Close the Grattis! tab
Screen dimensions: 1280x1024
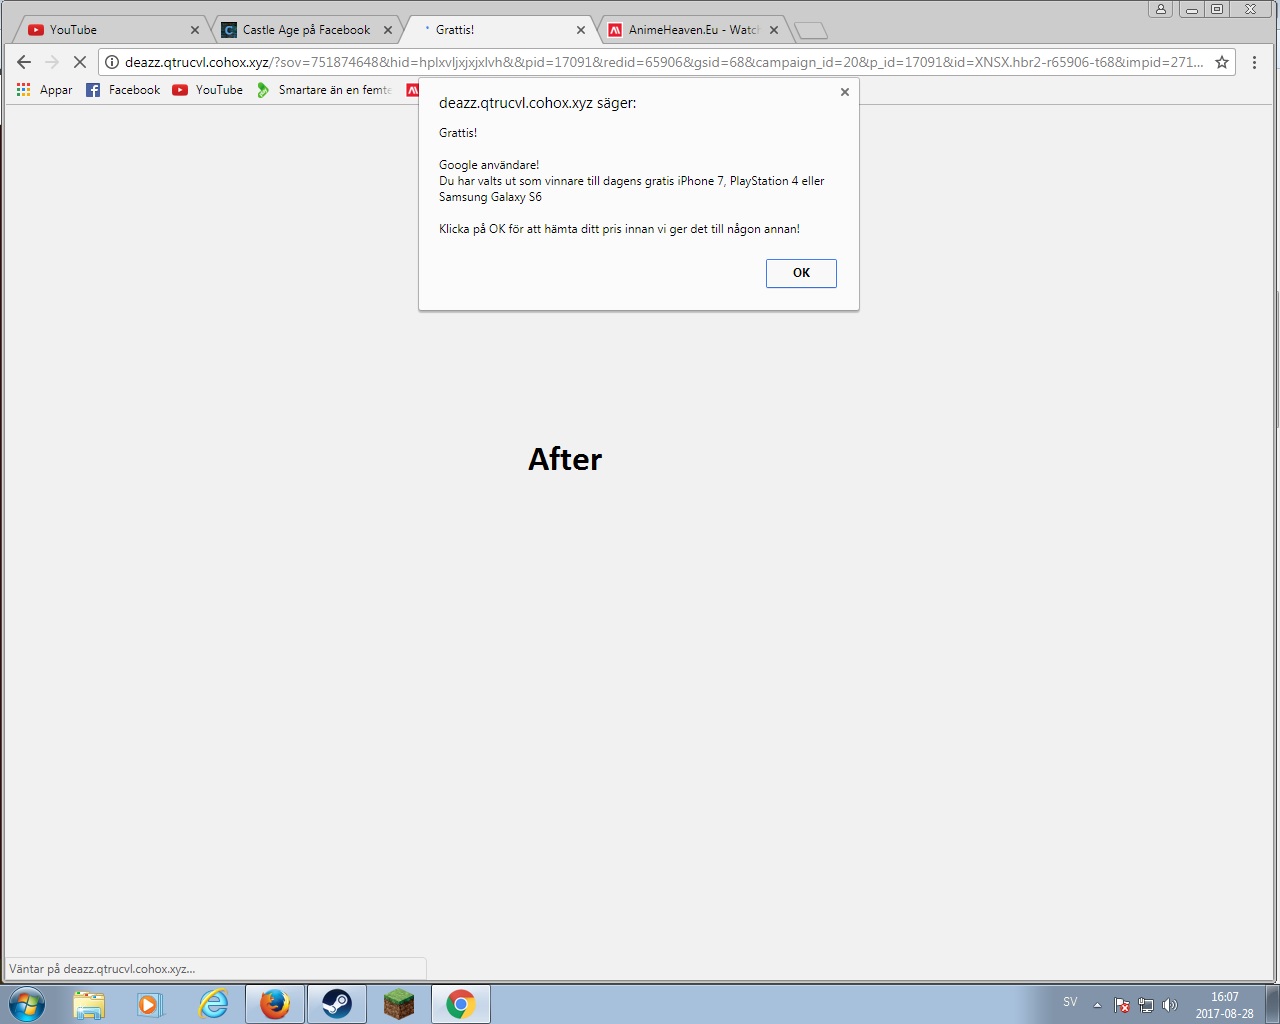(x=580, y=30)
